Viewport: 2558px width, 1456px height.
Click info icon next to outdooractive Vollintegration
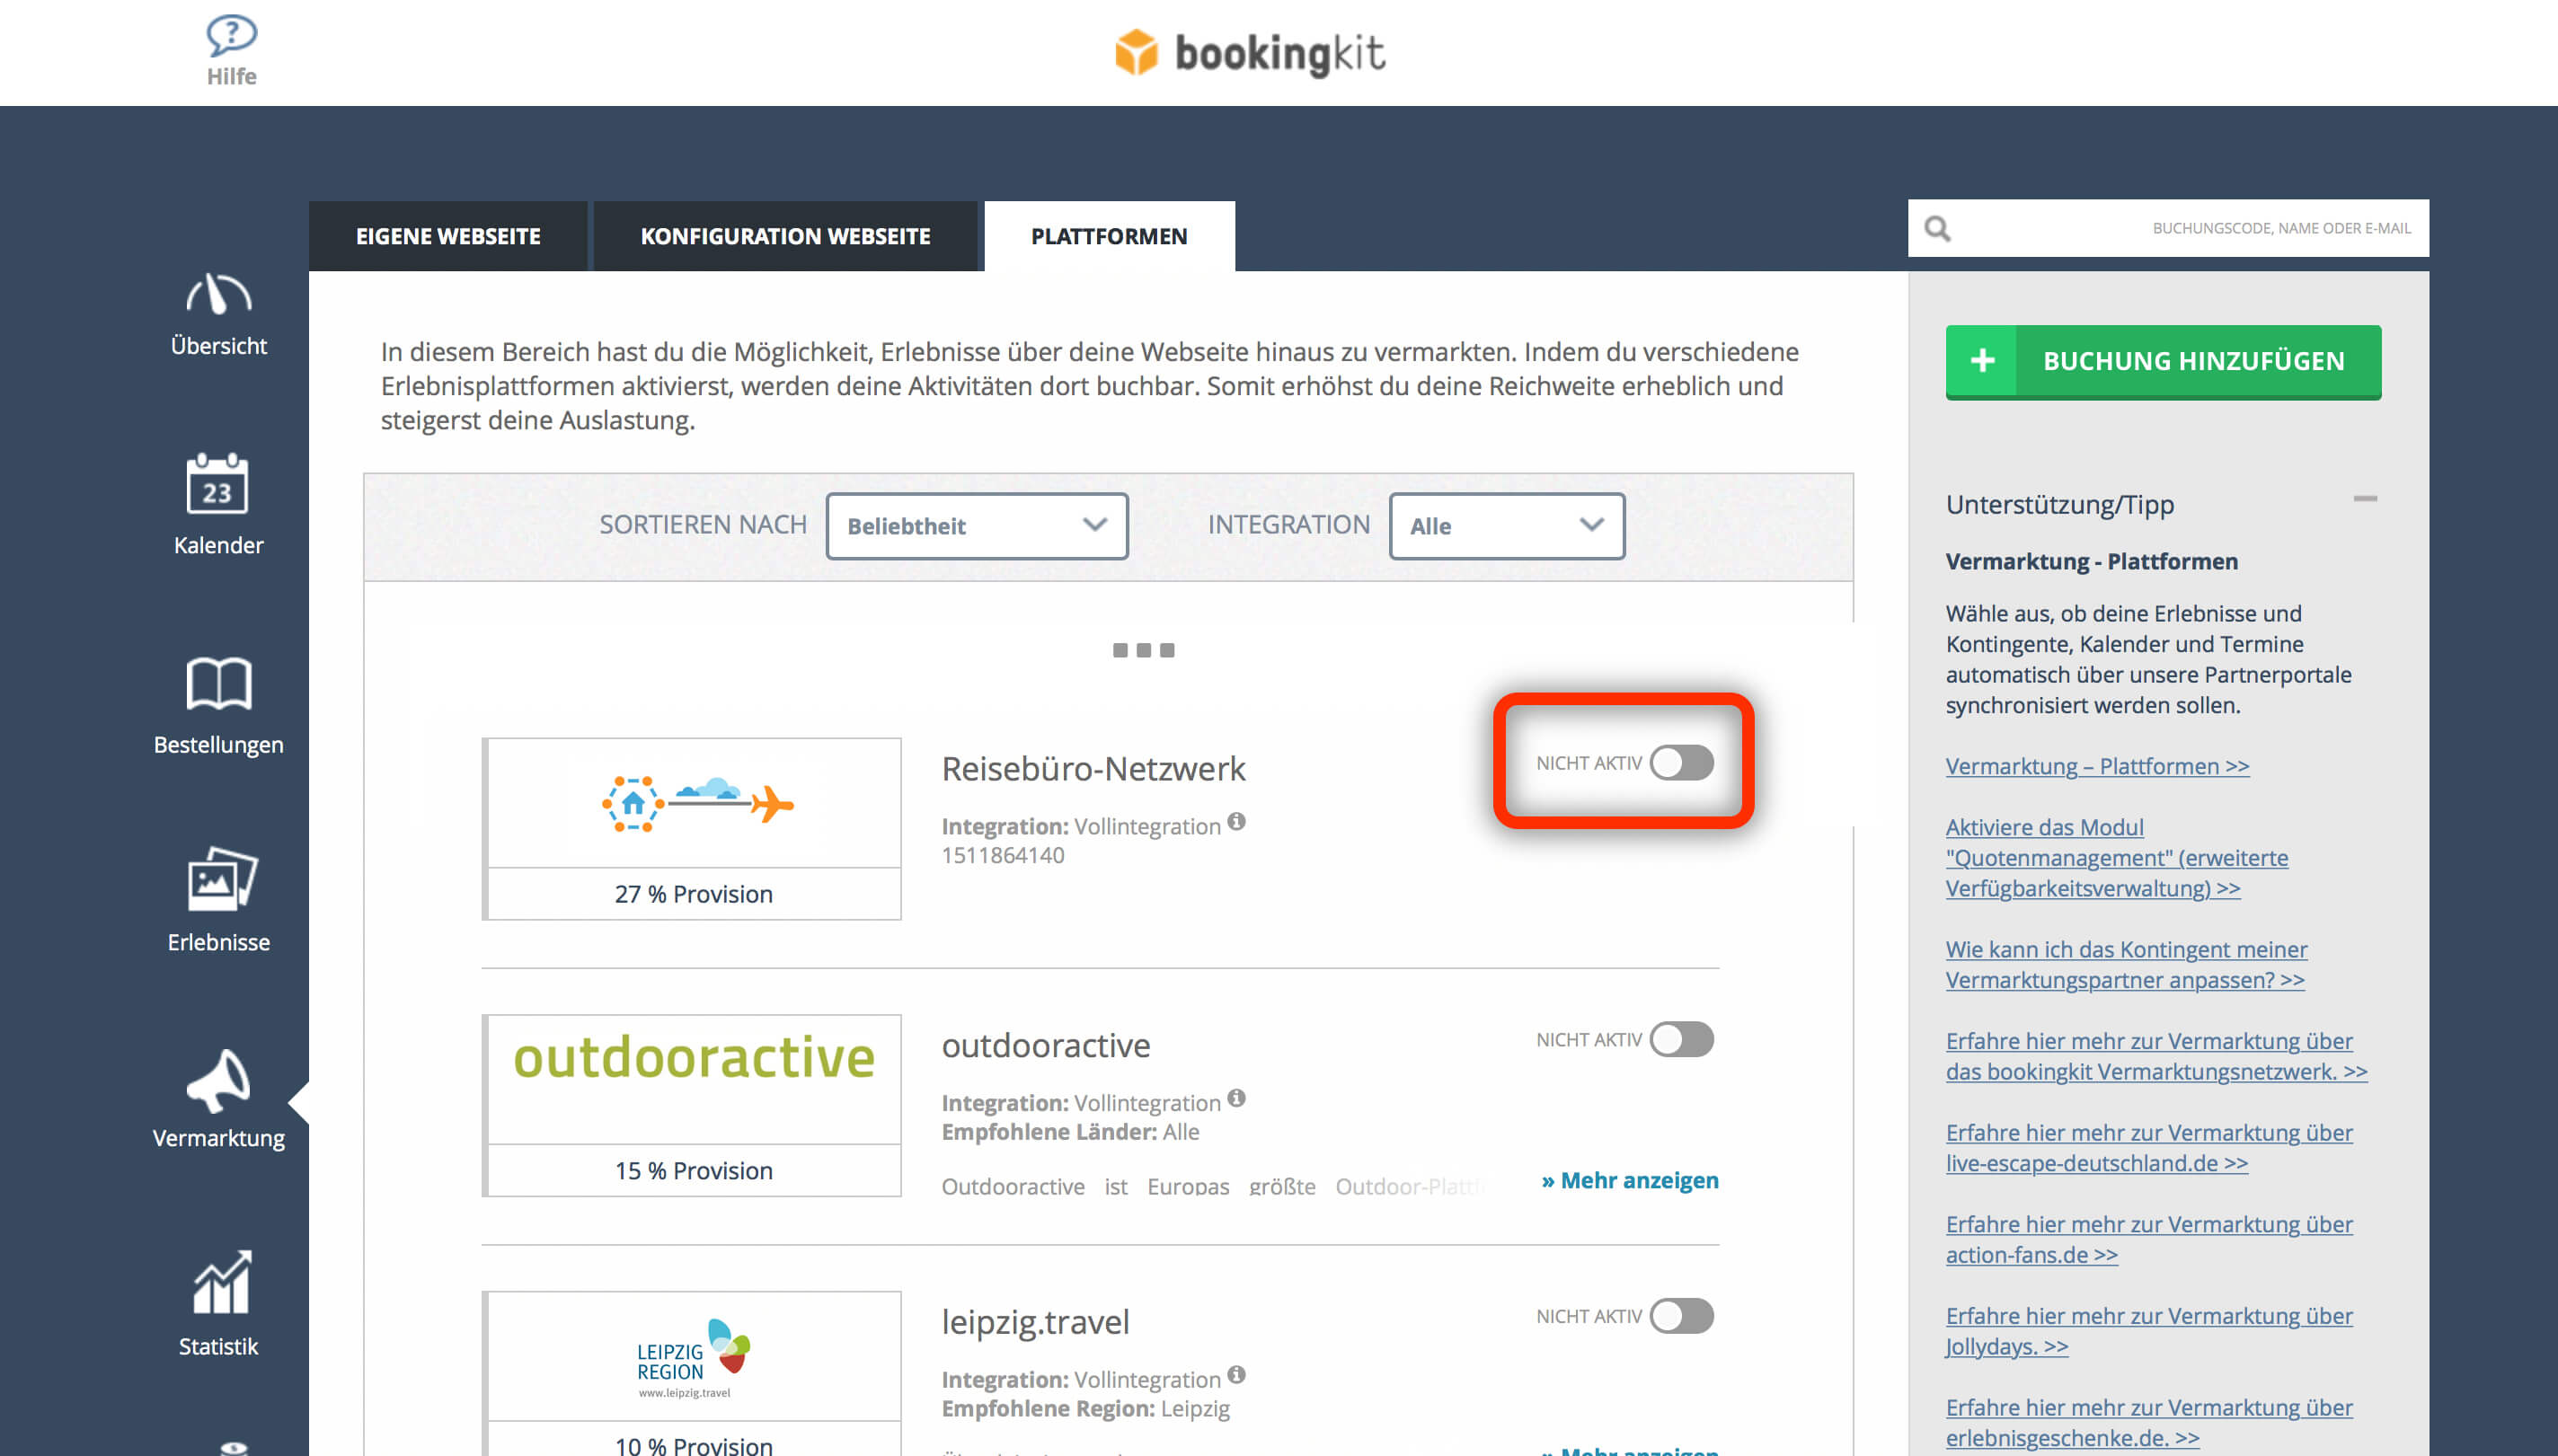[x=1237, y=1098]
